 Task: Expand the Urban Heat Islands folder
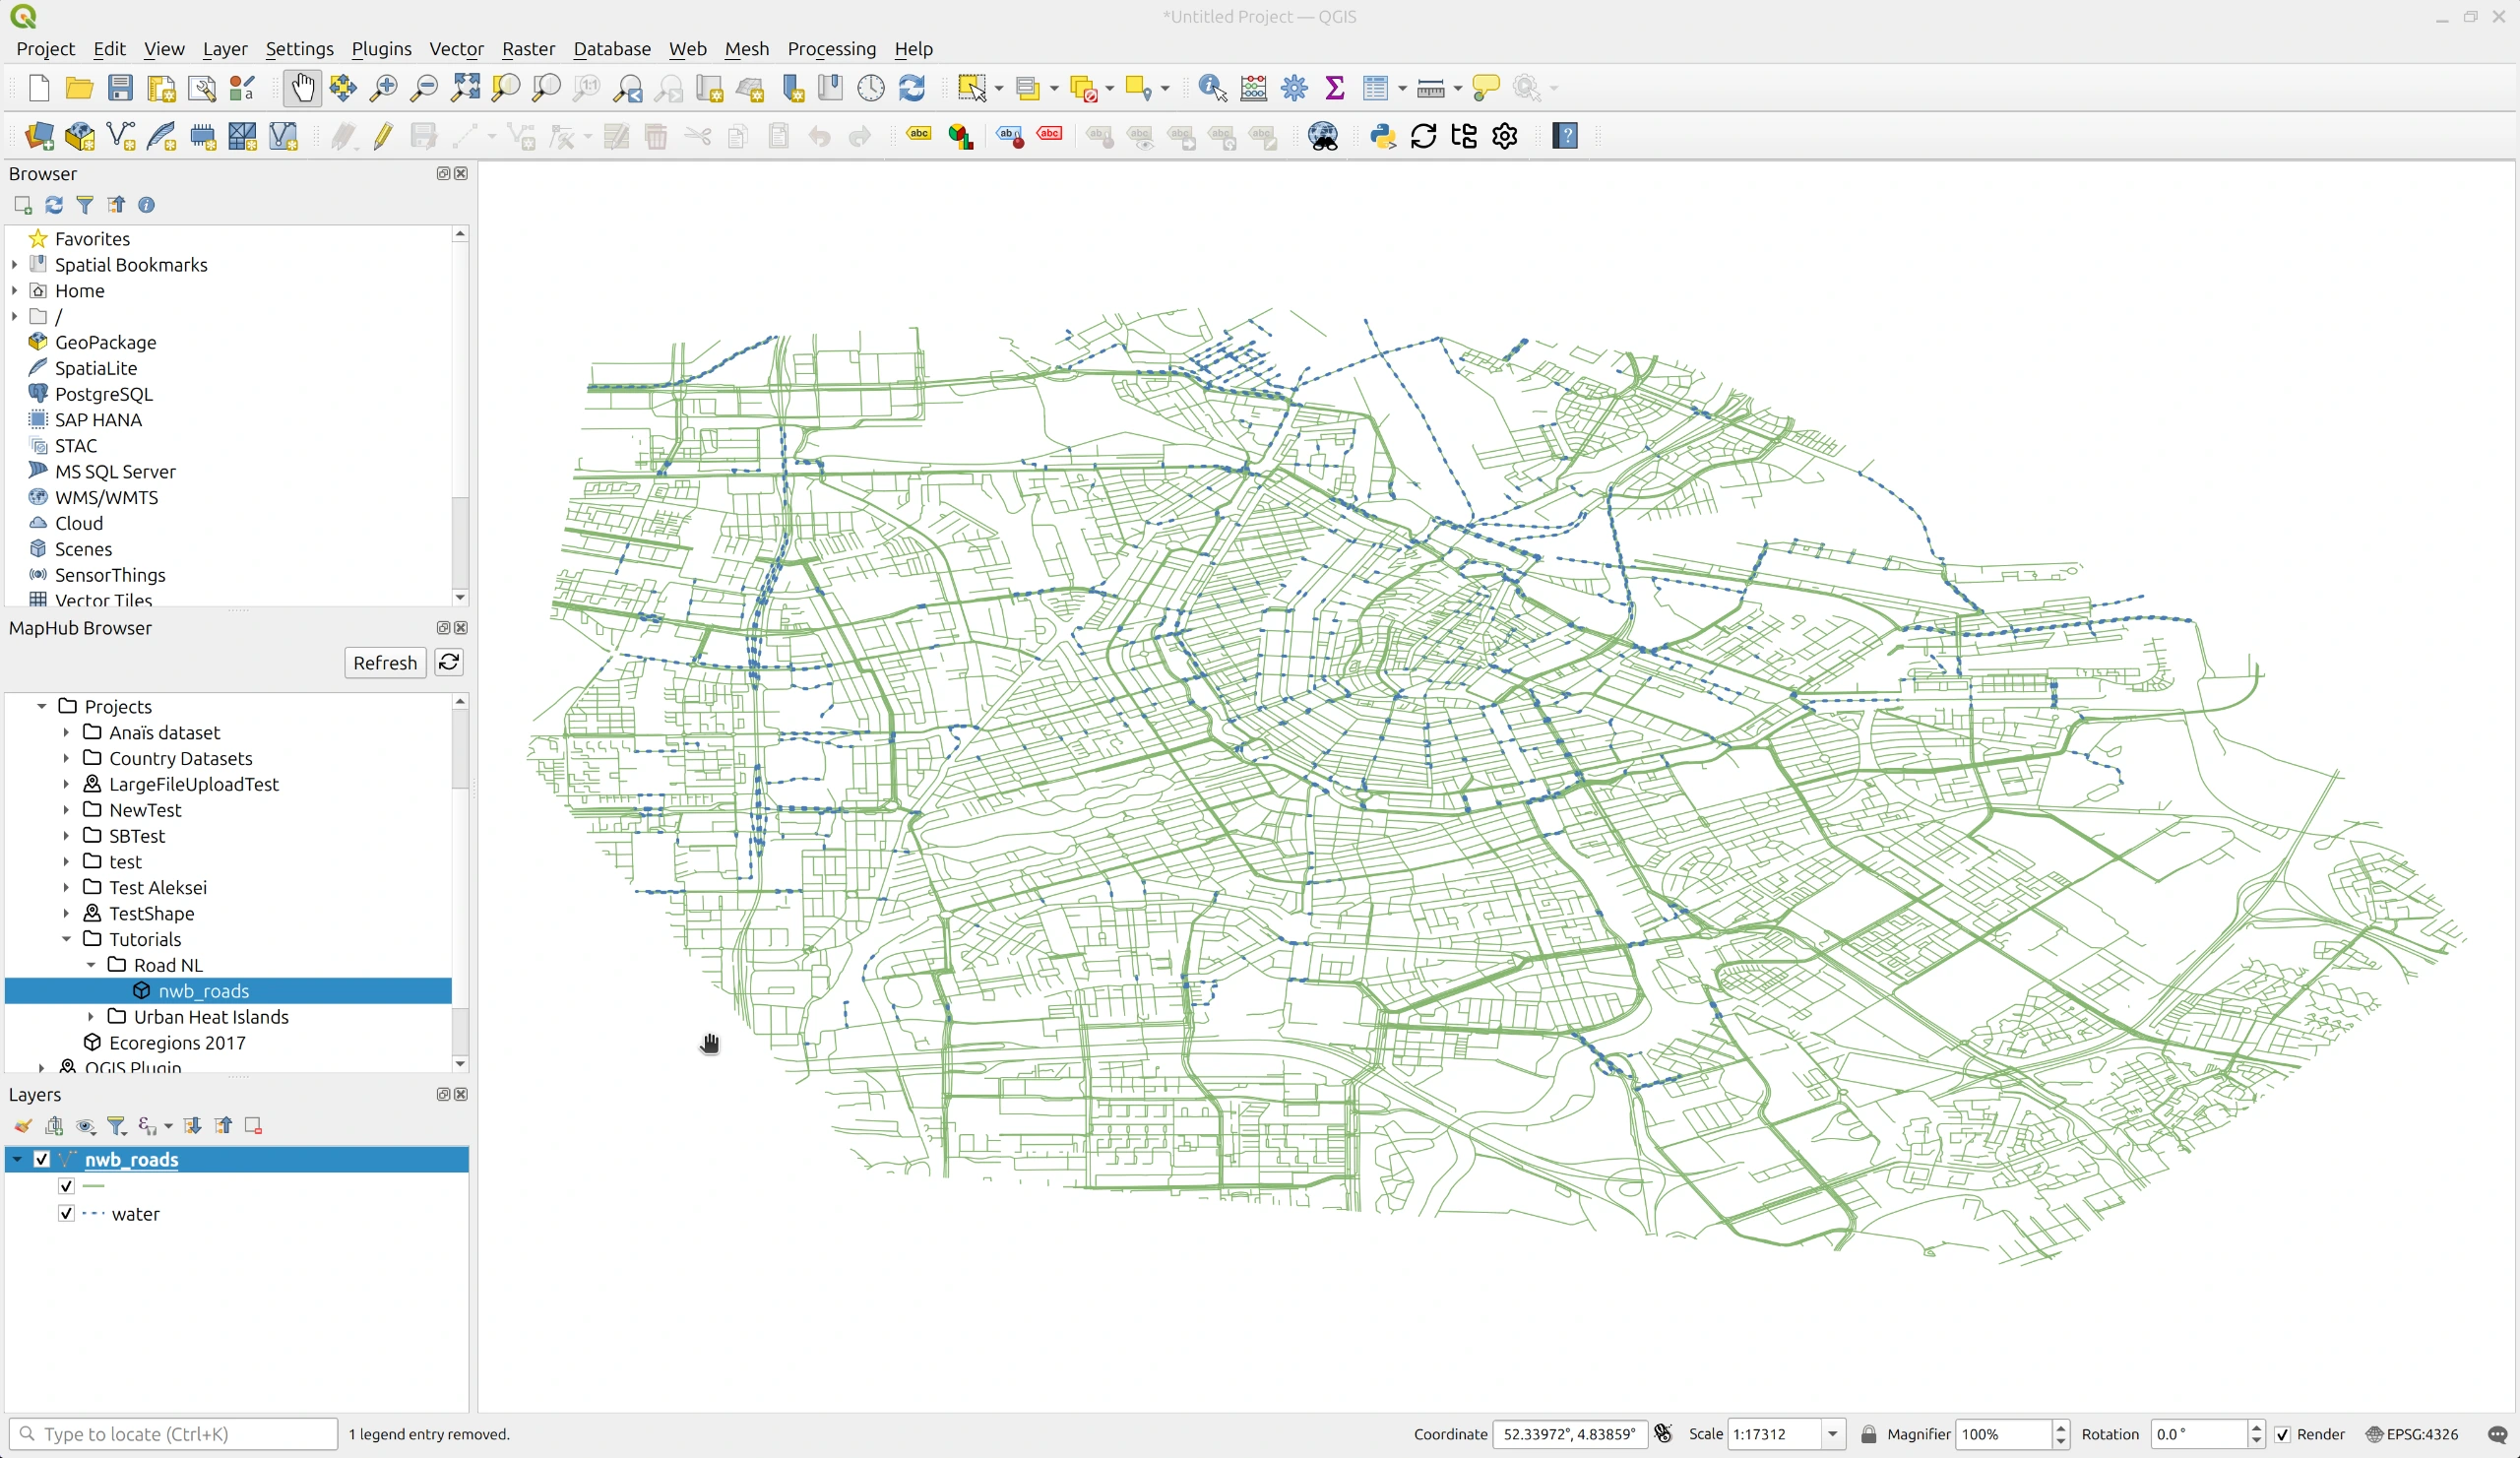click(92, 1017)
